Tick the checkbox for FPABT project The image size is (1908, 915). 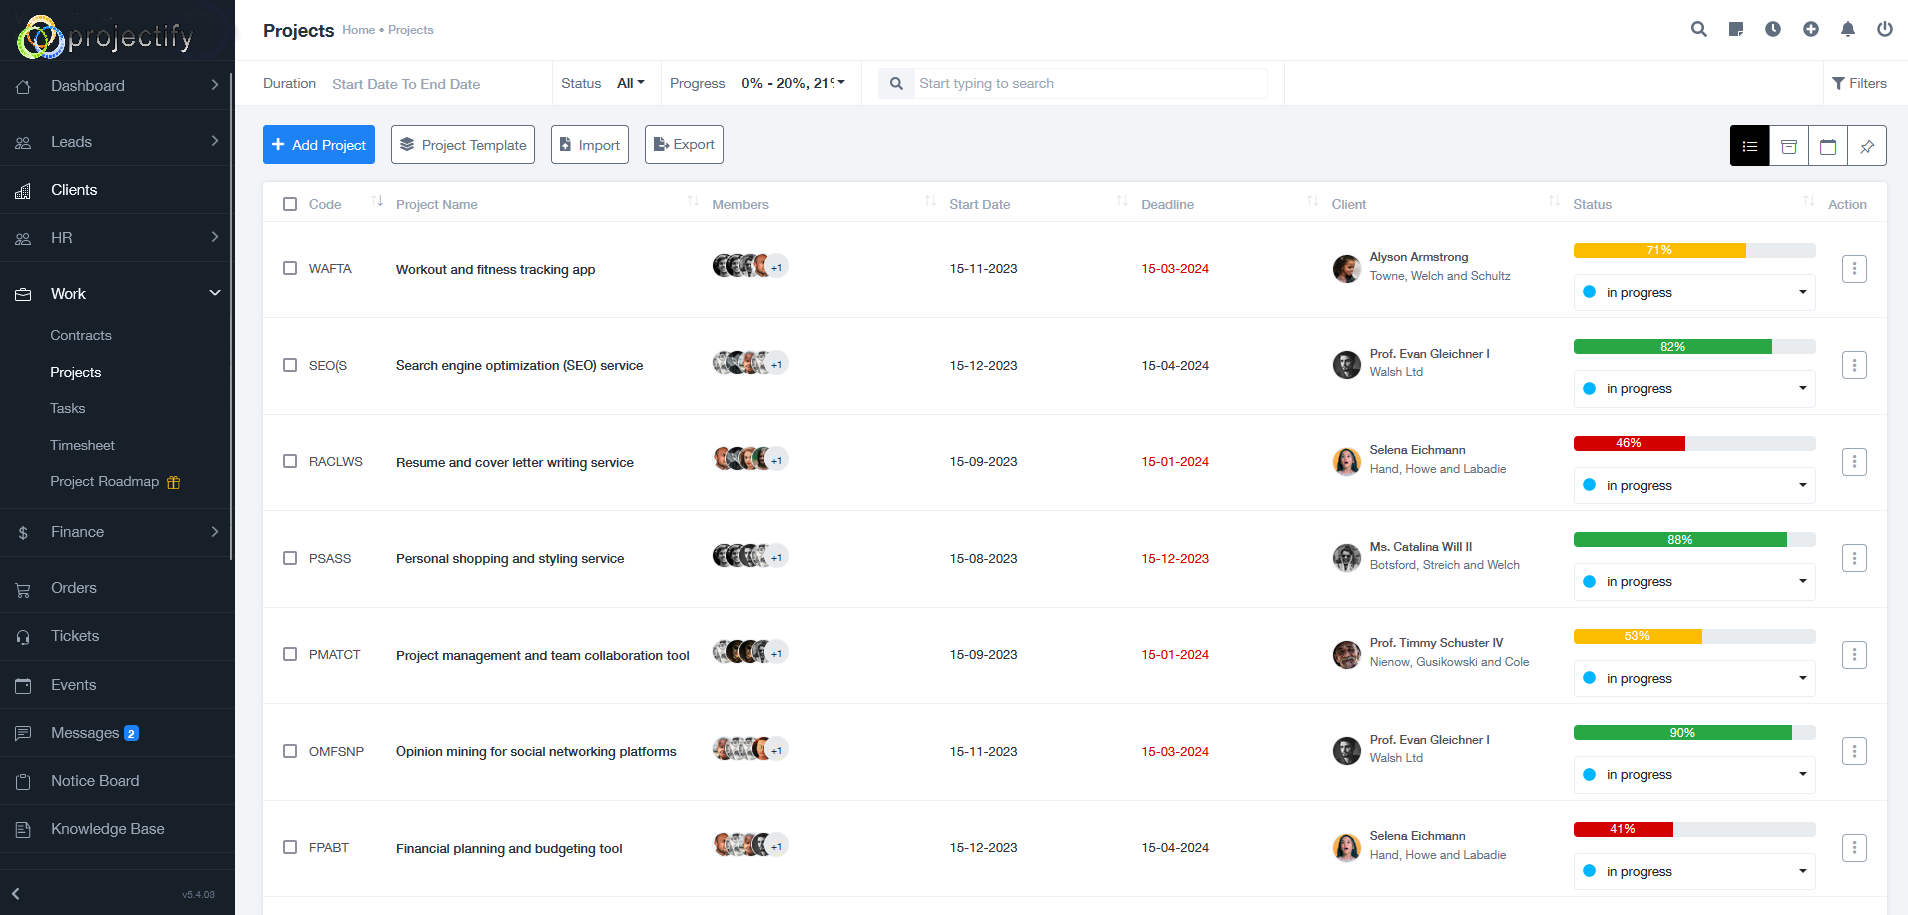(290, 847)
